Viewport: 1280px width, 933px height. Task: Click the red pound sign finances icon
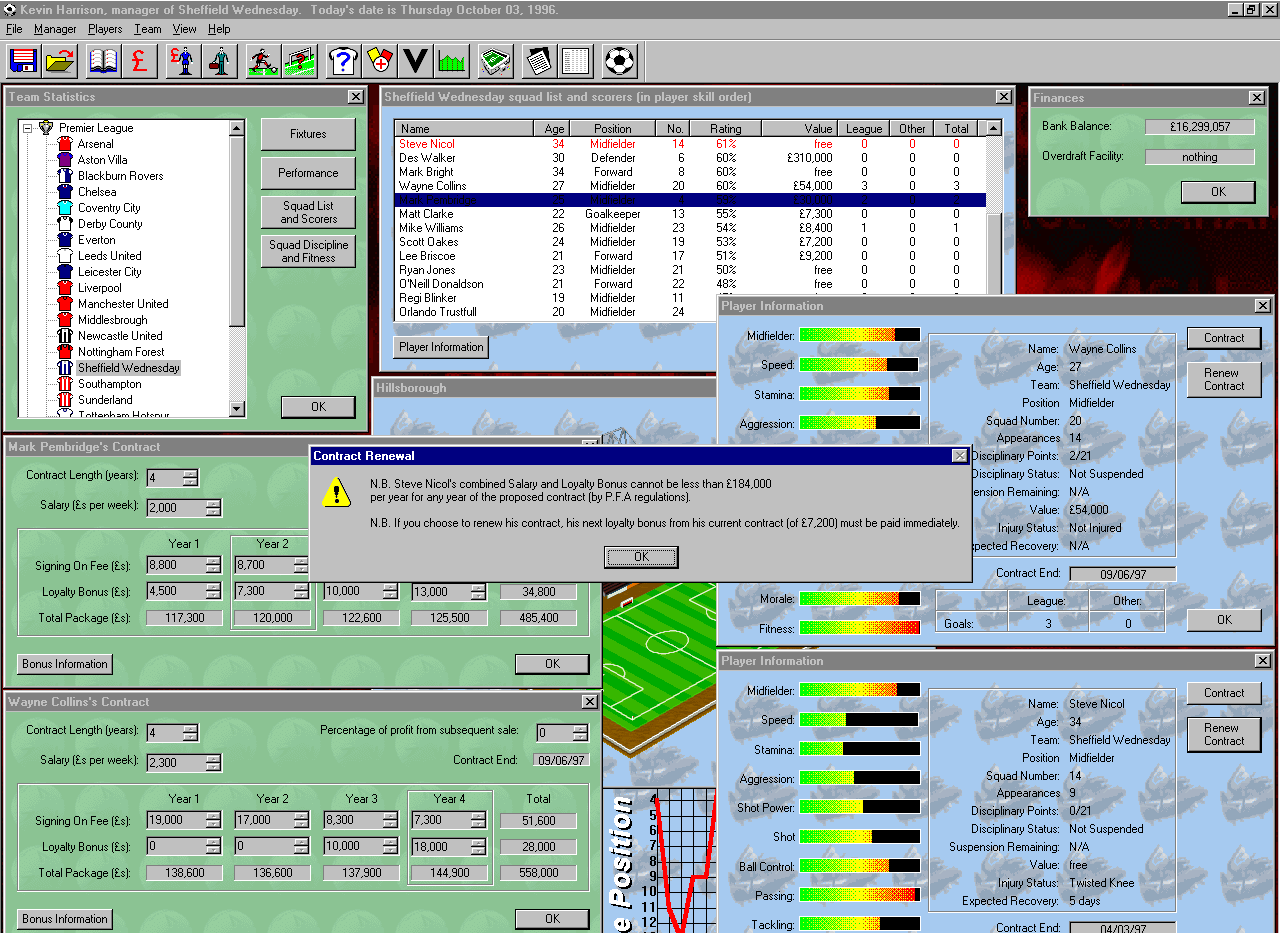click(139, 61)
